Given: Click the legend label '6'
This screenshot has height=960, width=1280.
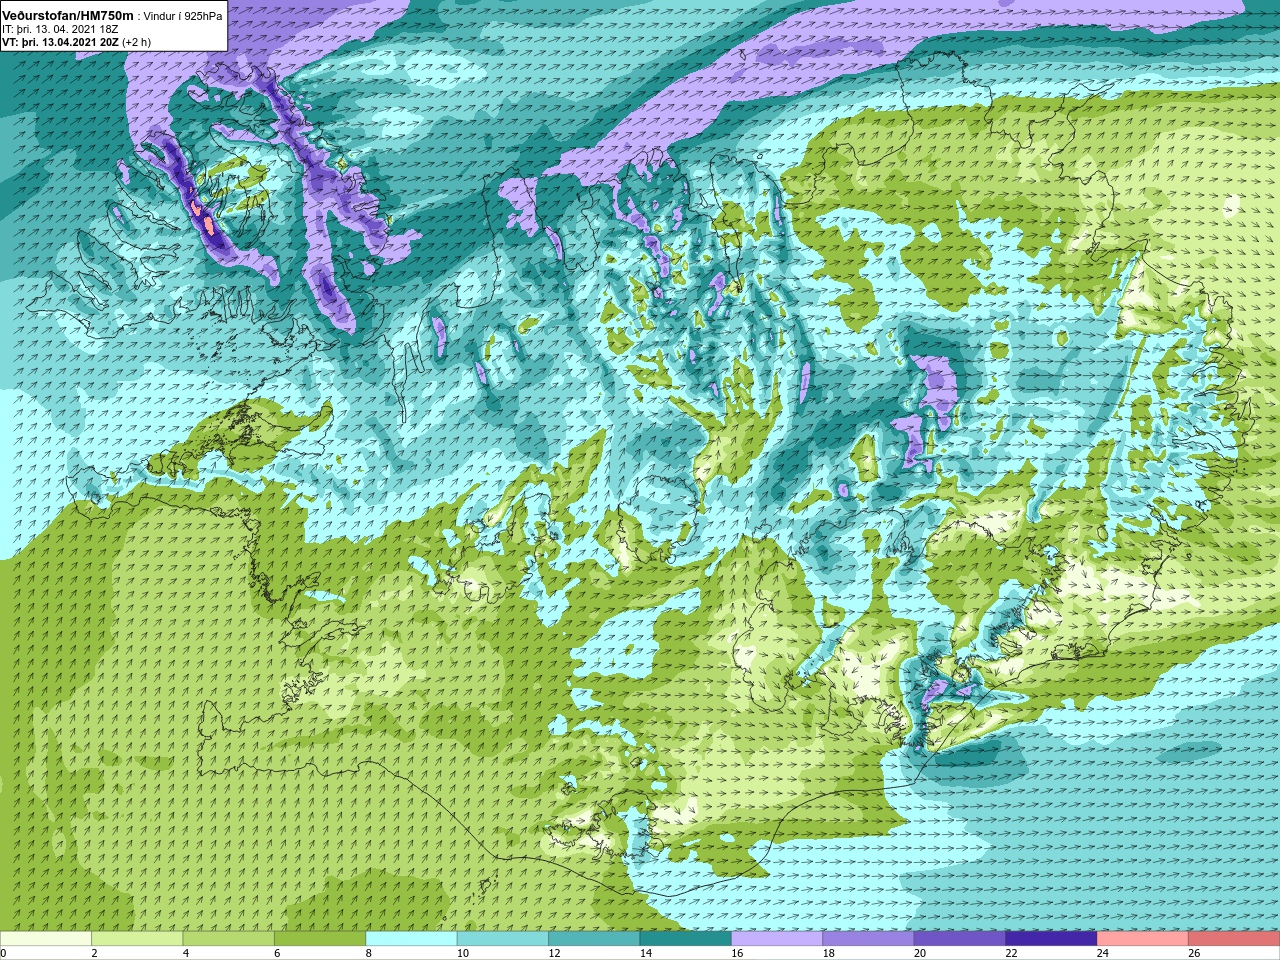Looking at the screenshot, I should 277,953.
